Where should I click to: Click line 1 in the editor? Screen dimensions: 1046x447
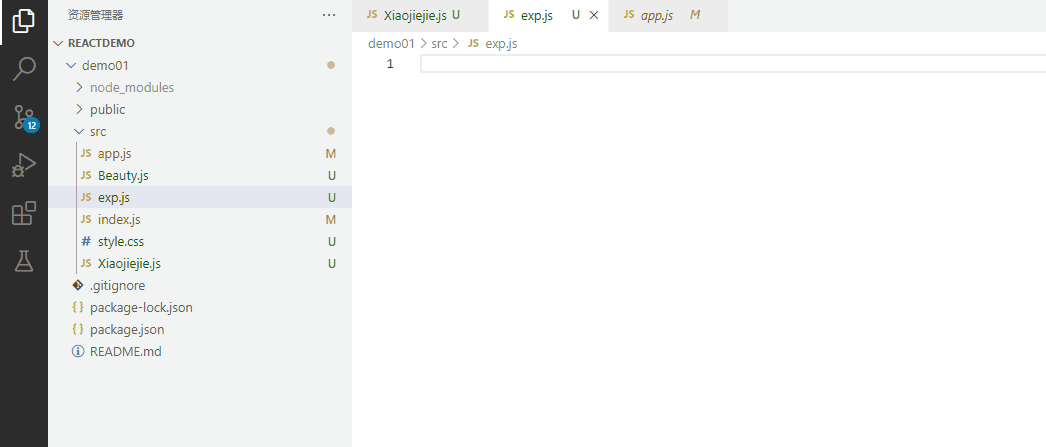coord(732,64)
